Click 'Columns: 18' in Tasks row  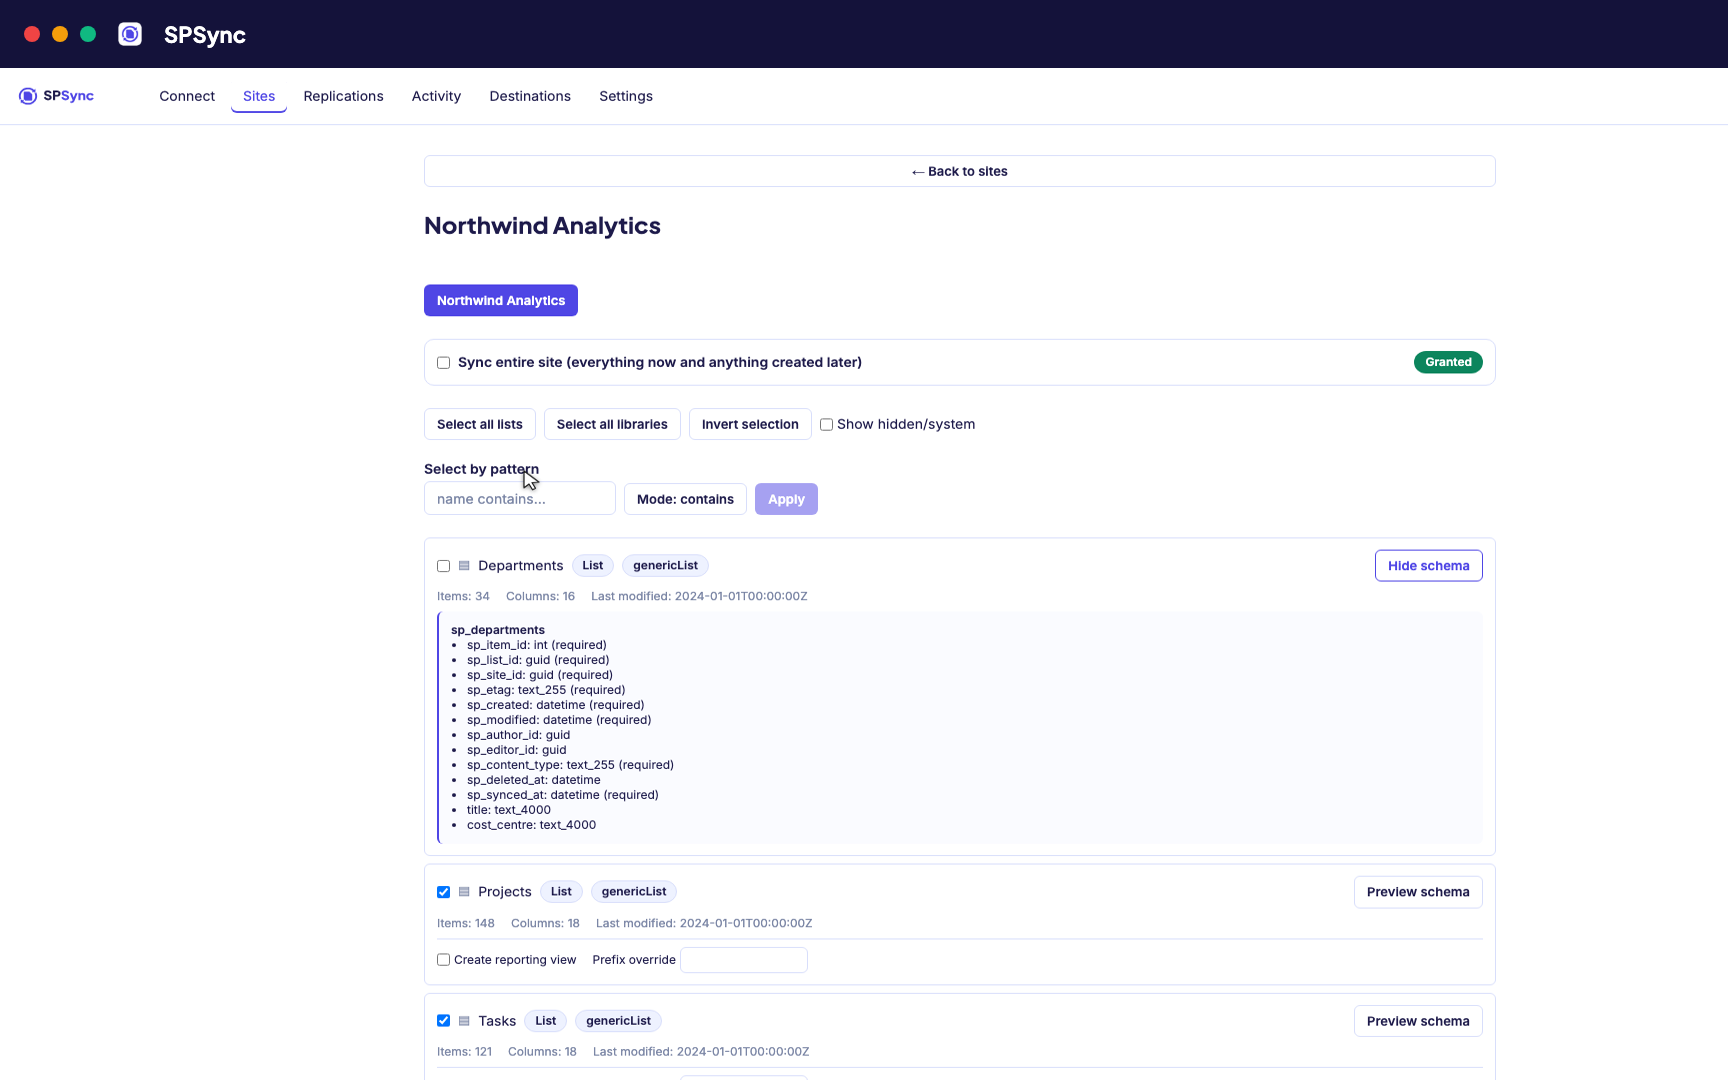(542, 1052)
